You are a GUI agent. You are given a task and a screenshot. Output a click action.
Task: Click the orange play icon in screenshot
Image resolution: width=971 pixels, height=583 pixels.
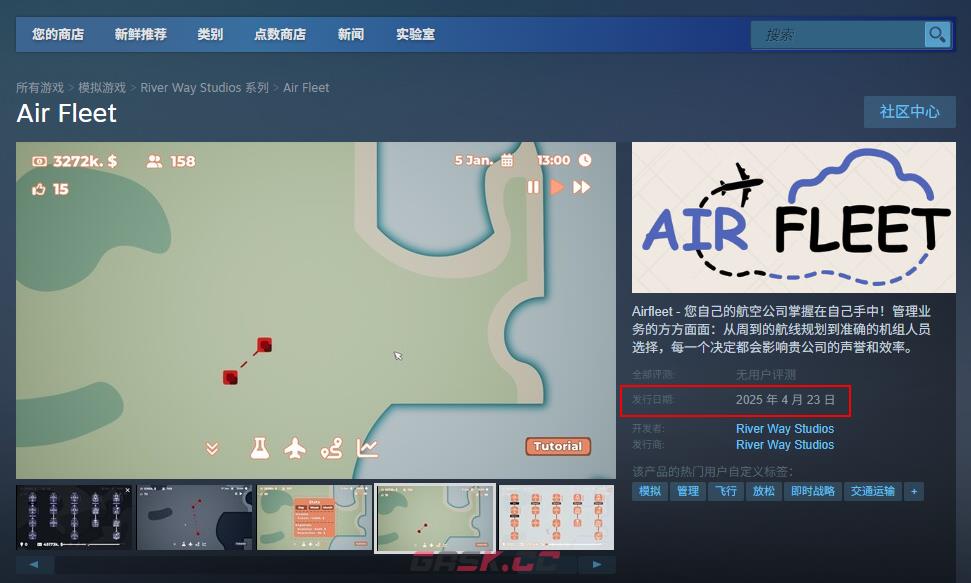[557, 187]
